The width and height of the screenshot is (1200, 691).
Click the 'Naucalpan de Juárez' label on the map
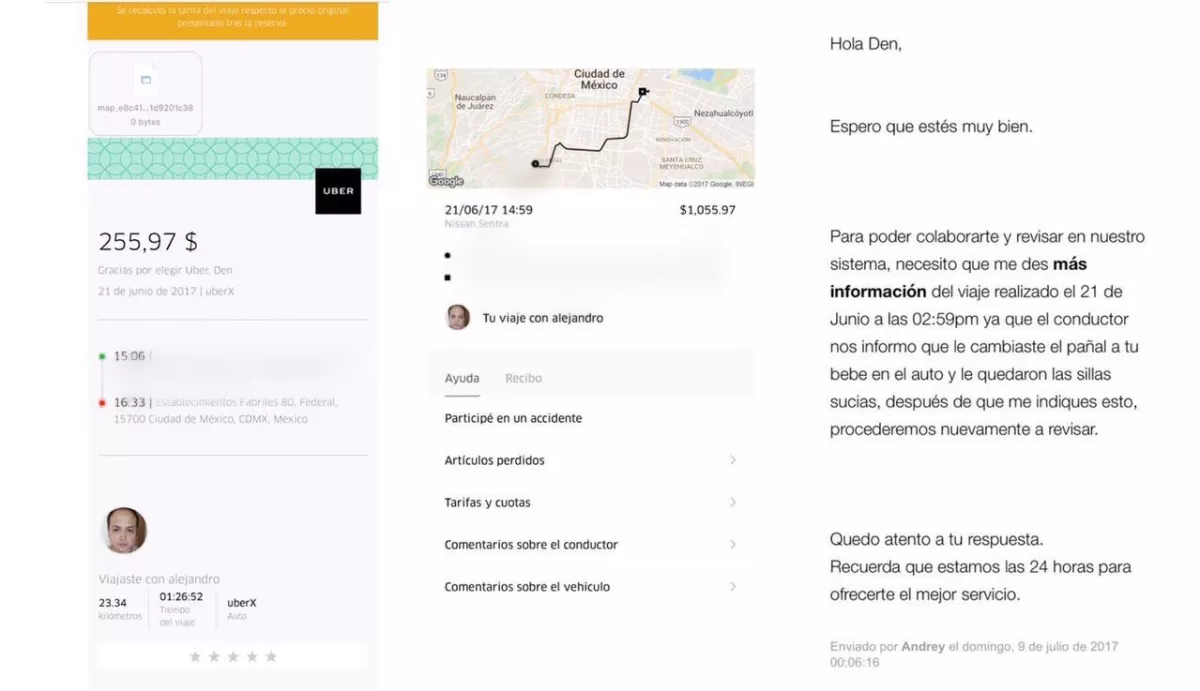tap(476, 100)
